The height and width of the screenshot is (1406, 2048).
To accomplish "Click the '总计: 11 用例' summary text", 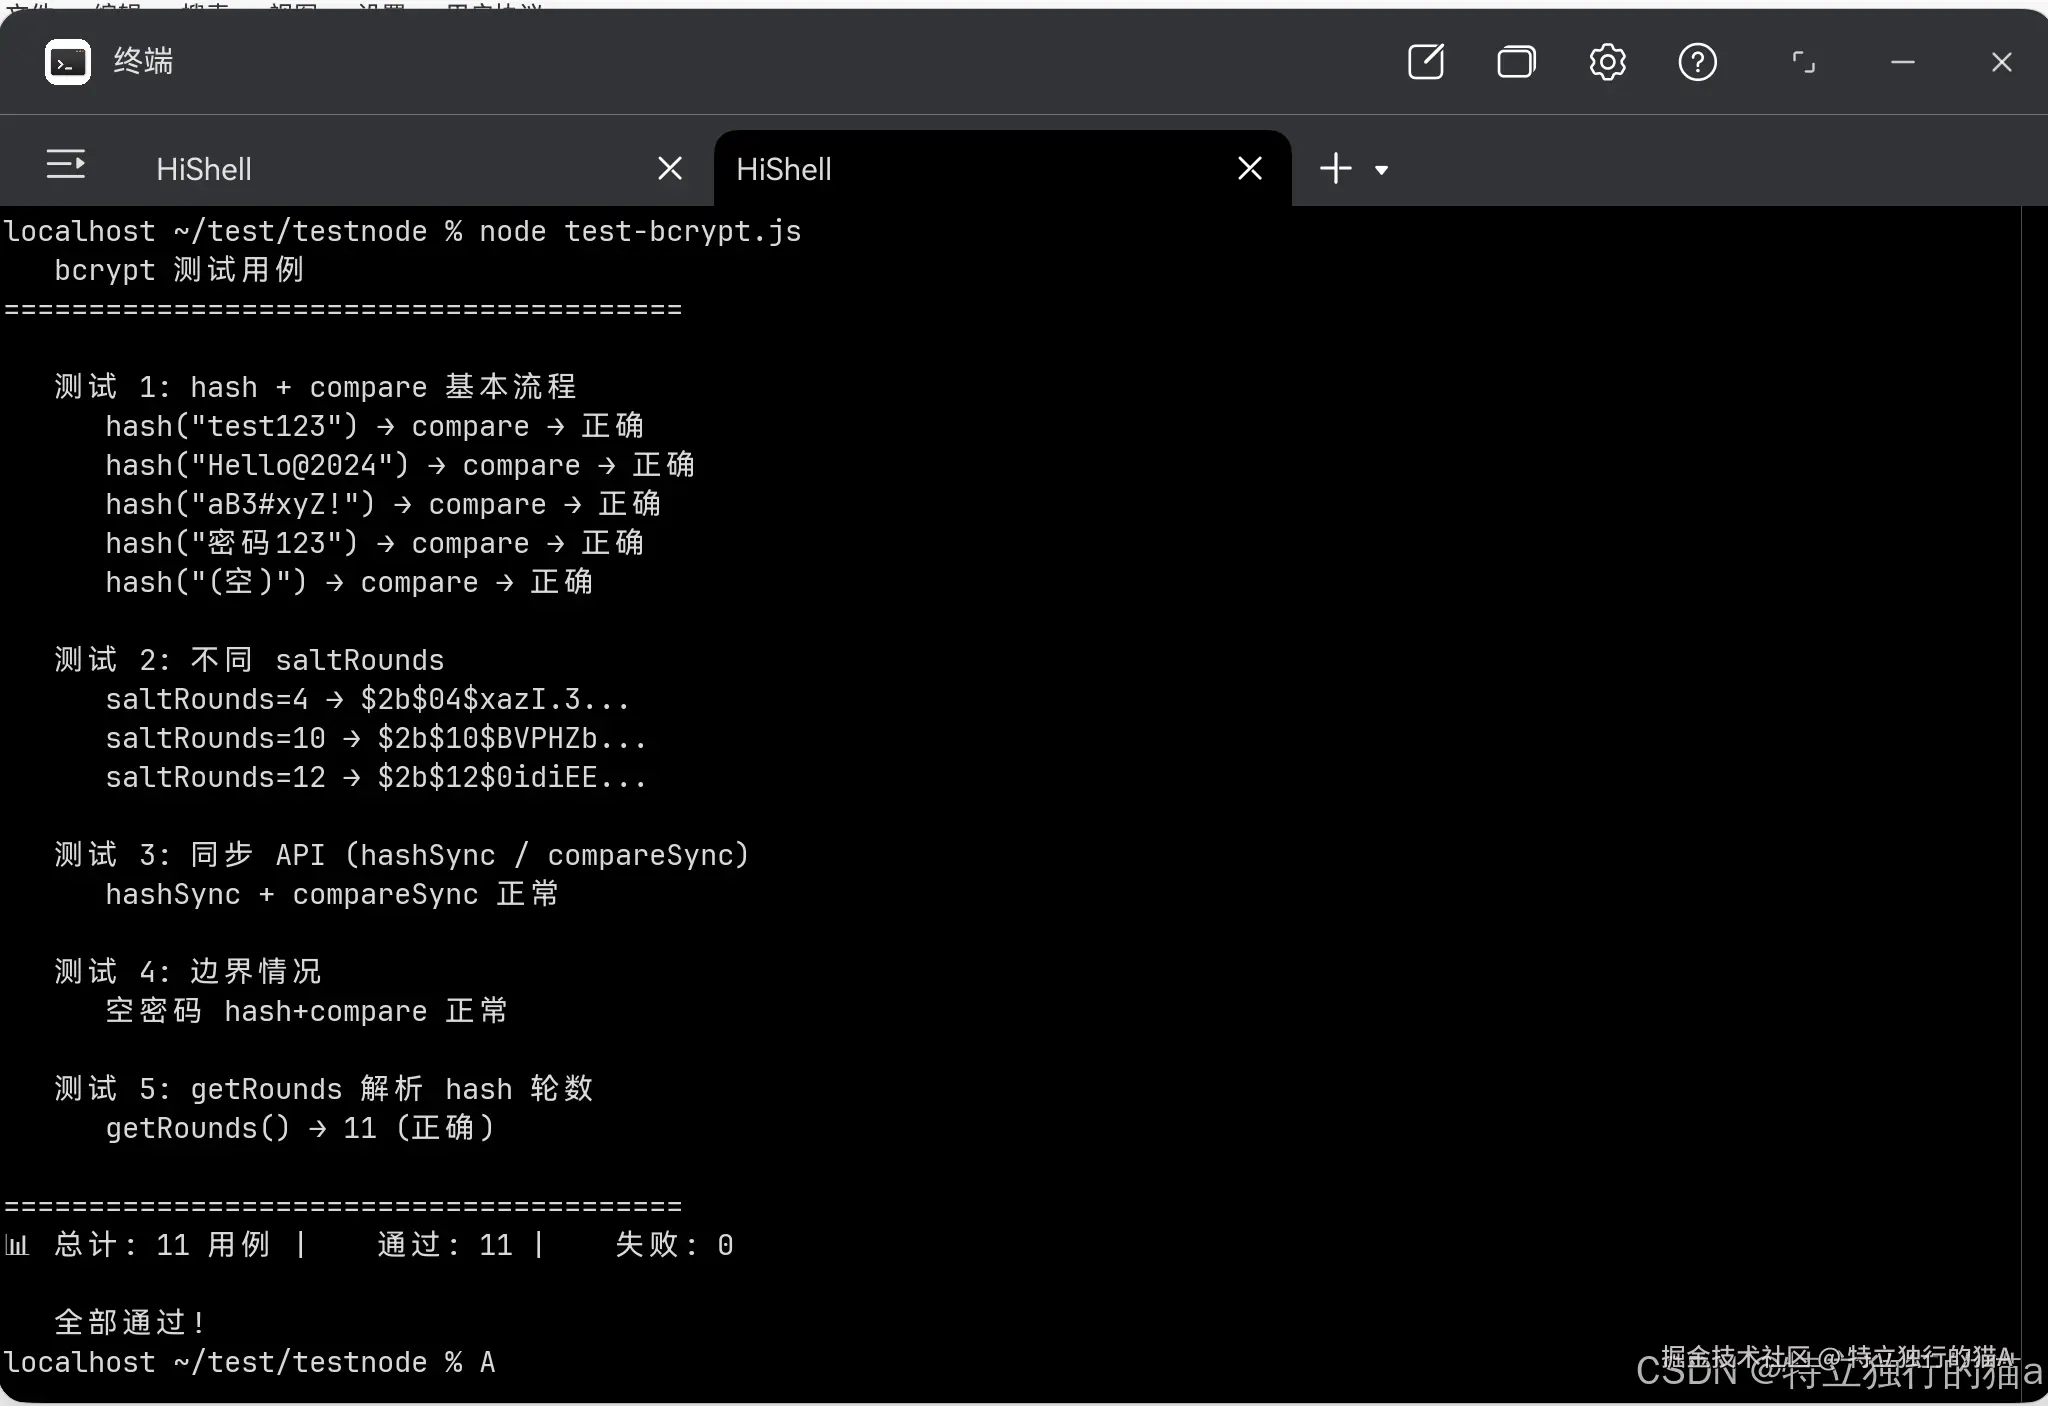I will click(162, 1245).
